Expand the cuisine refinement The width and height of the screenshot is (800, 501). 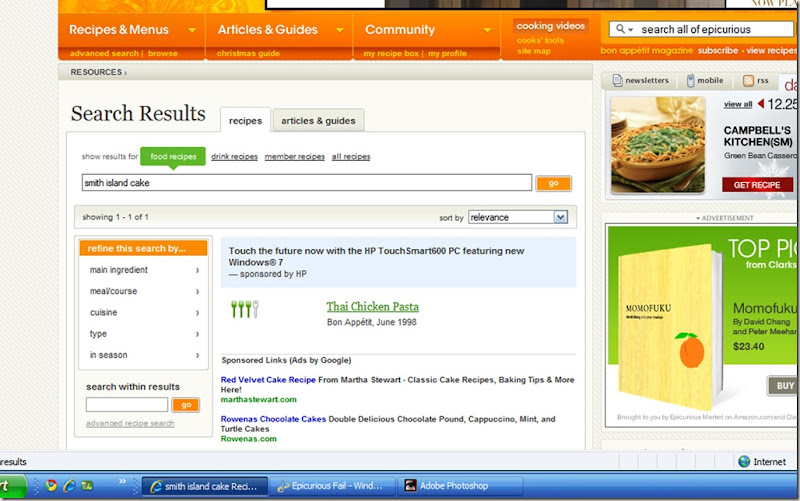[143, 313]
